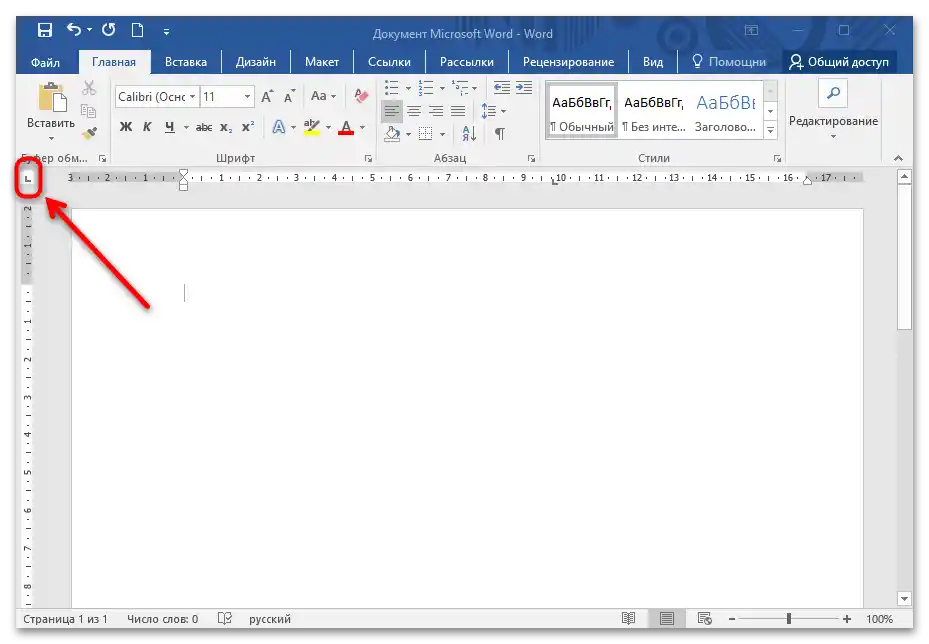929x644 pixels.
Task: Open Шрифт dialog launcher
Action: click(368, 159)
